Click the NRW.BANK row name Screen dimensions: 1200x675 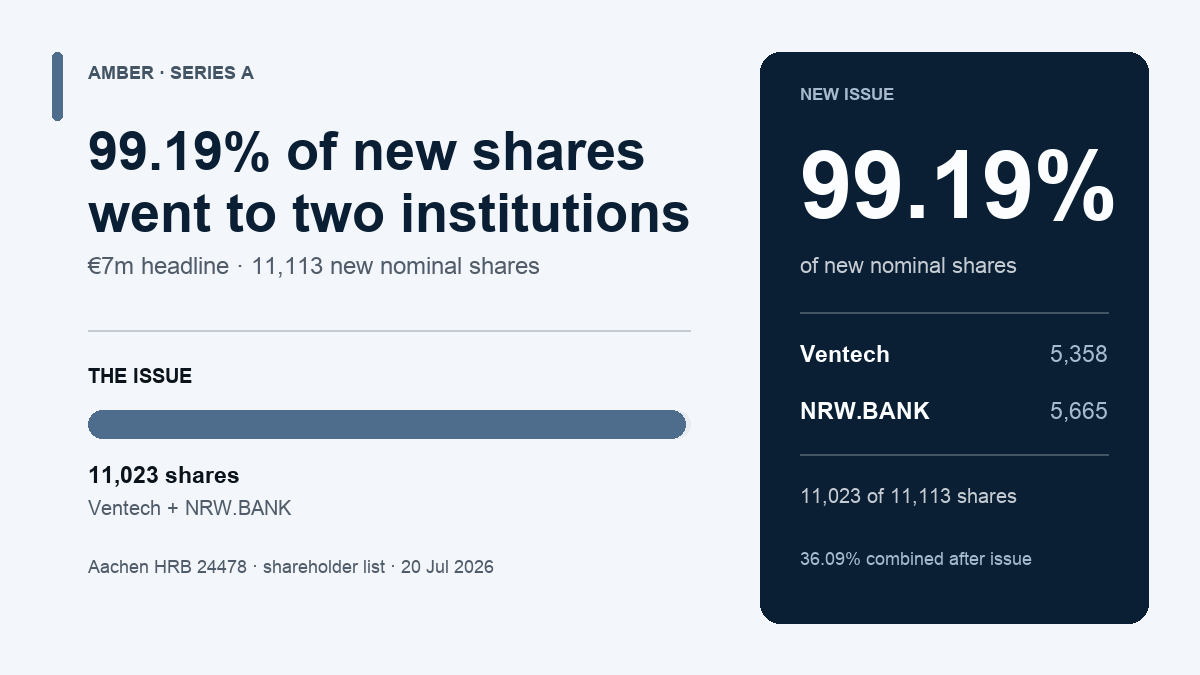tap(865, 411)
